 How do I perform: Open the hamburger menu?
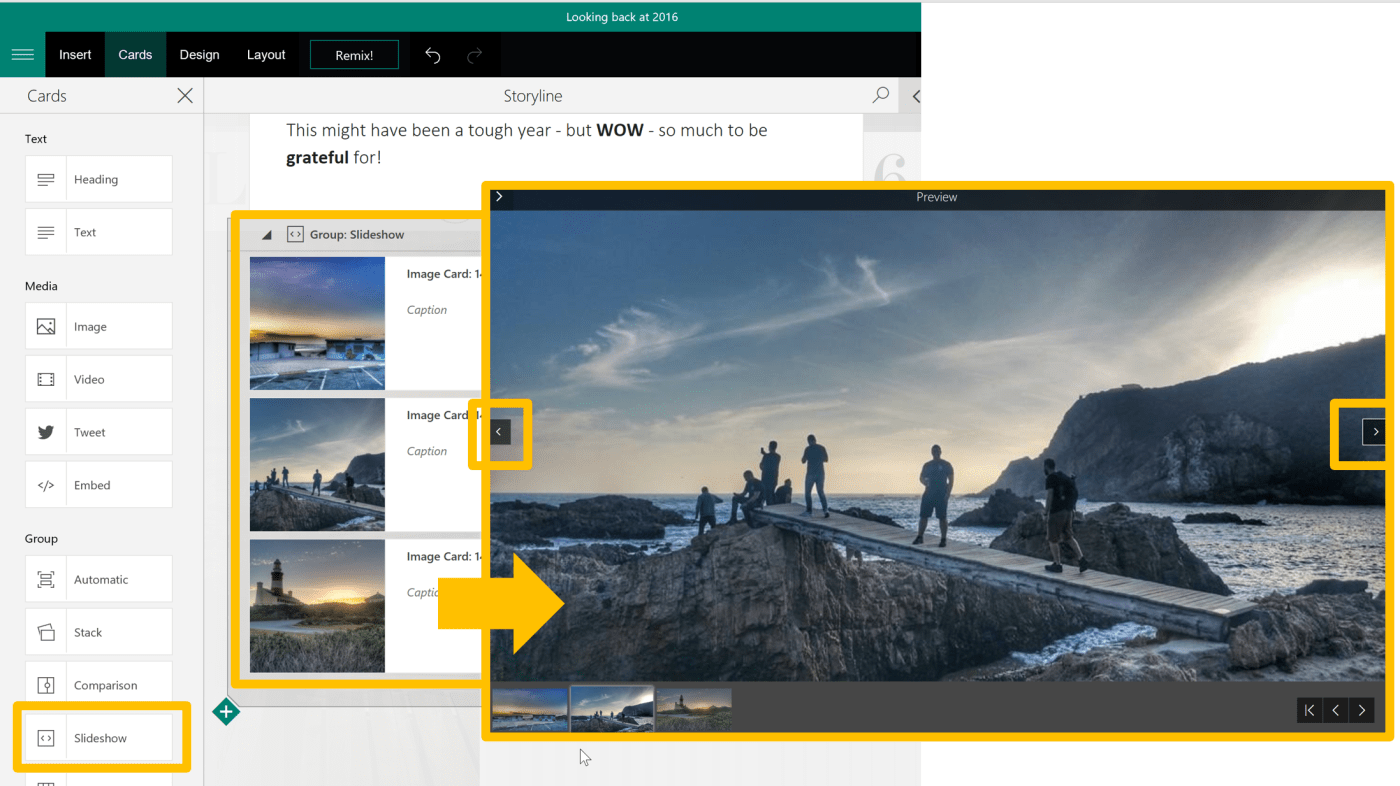[22, 55]
